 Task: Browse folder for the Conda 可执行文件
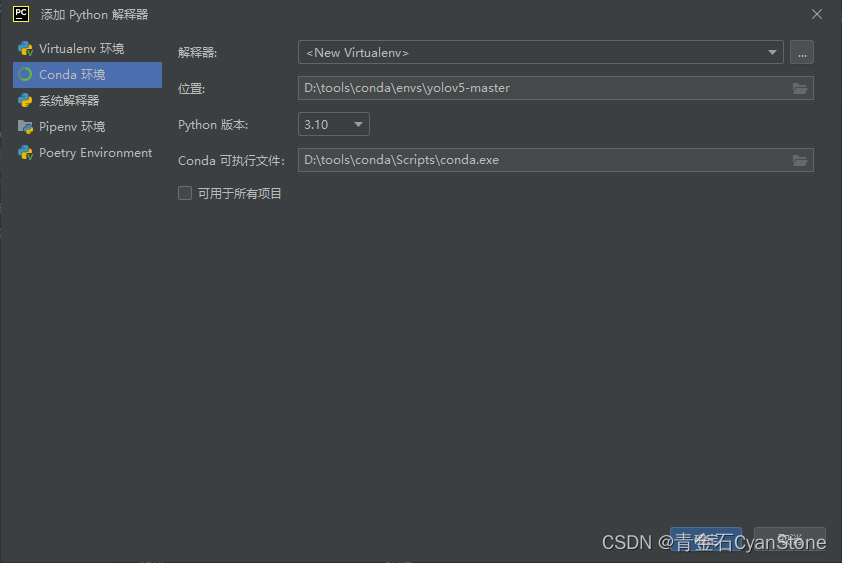800,161
